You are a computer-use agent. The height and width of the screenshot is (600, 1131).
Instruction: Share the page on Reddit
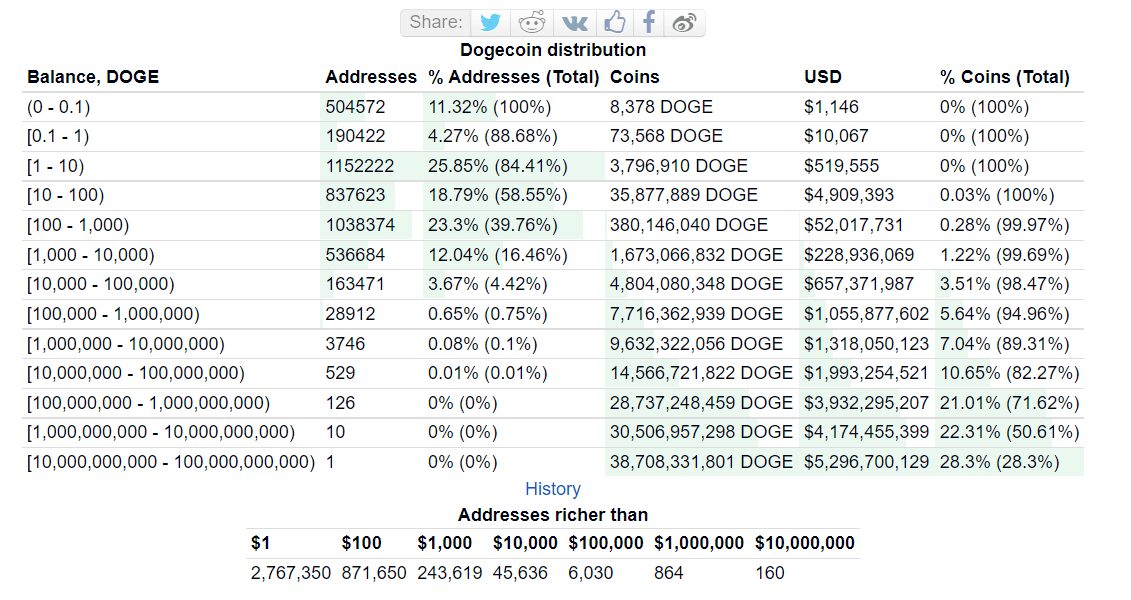(531, 22)
